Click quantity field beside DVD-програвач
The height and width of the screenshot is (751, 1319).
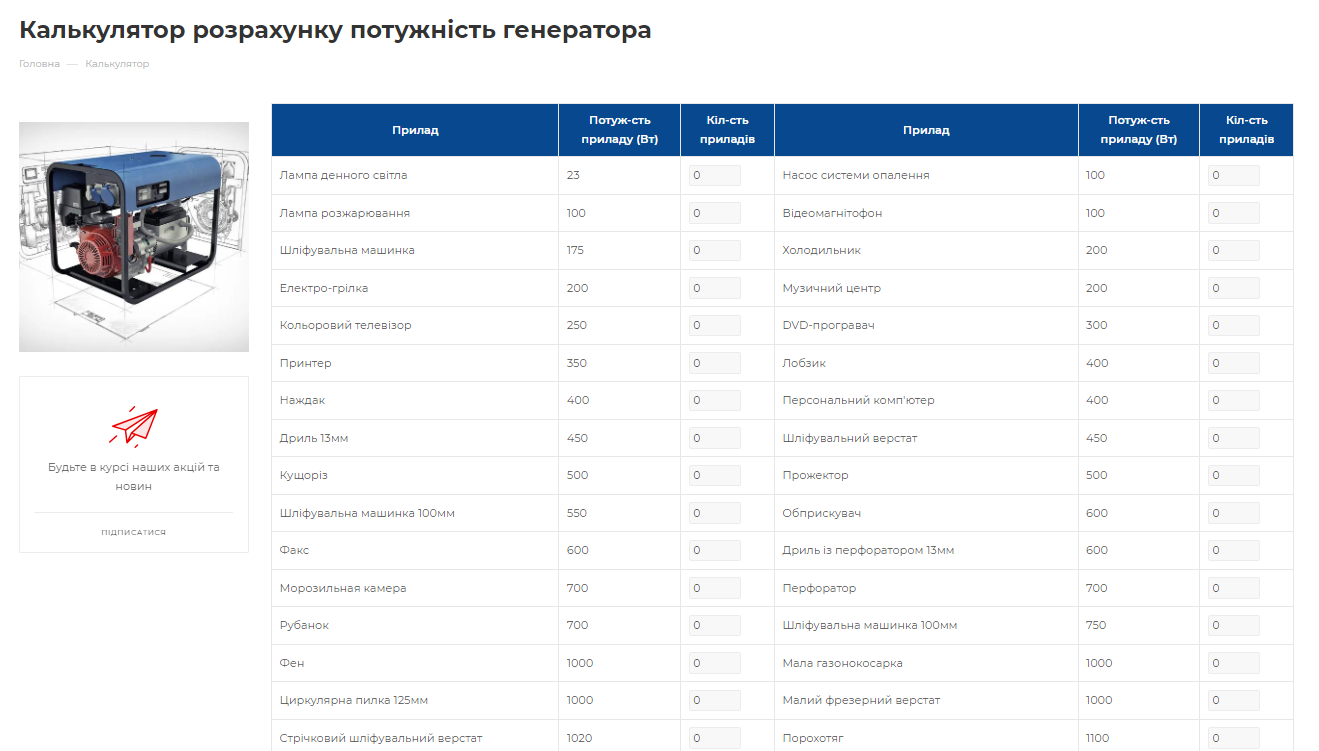pyautogui.click(x=1233, y=325)
